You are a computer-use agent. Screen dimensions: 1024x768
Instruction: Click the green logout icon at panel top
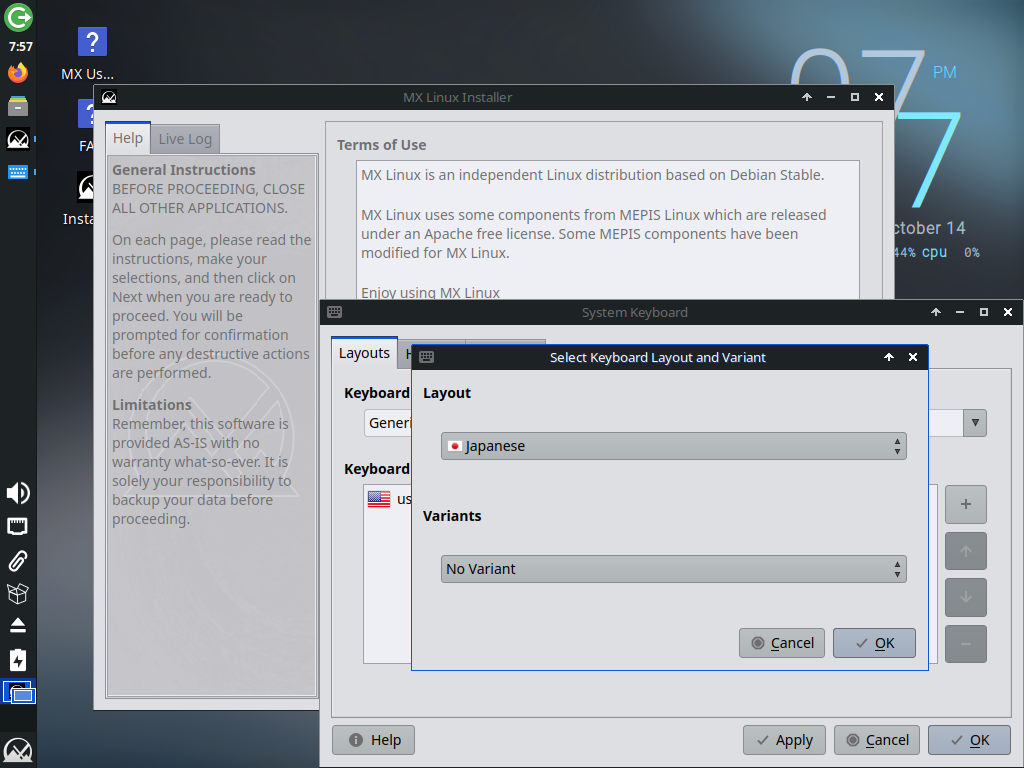pyautogui.click(x=18, y=17)
